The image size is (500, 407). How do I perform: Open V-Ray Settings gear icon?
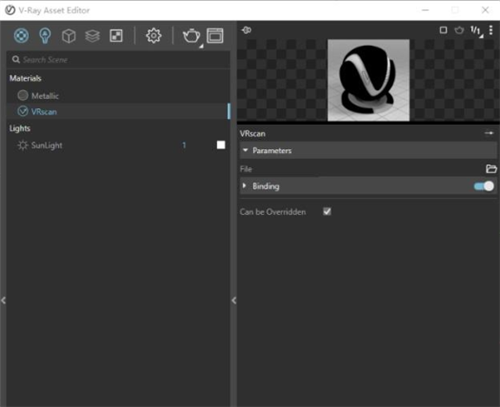[x=153, y=36]
